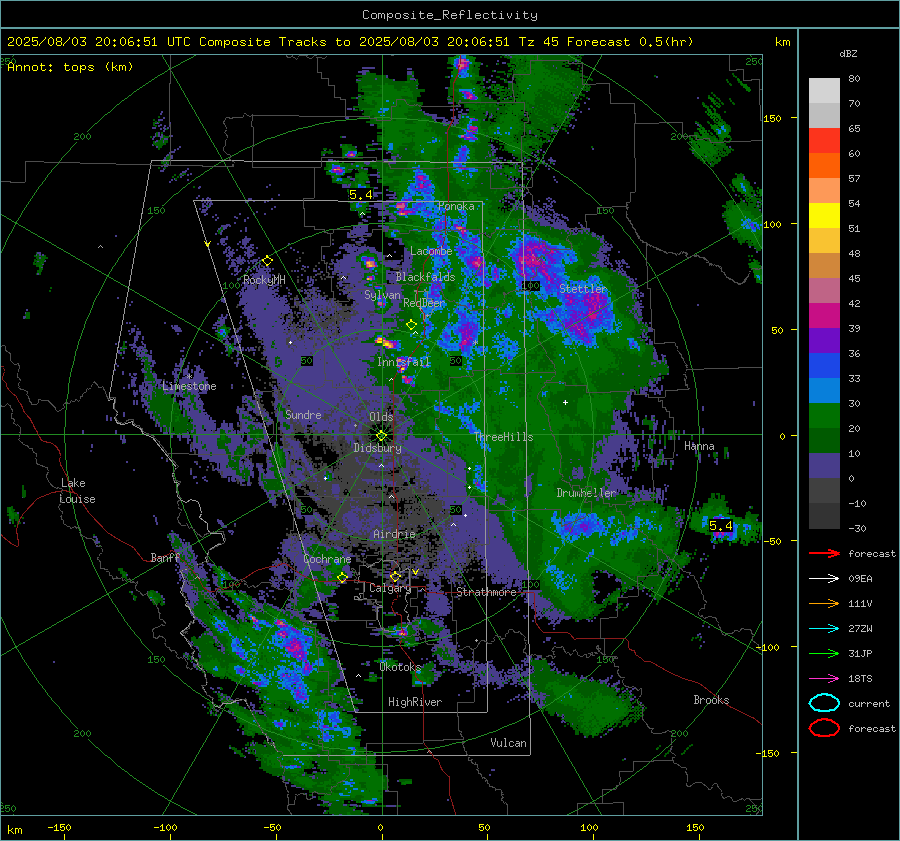Click the Ponoka town label
Viewport: 900px width, 841px height.
tap(456, 206)
